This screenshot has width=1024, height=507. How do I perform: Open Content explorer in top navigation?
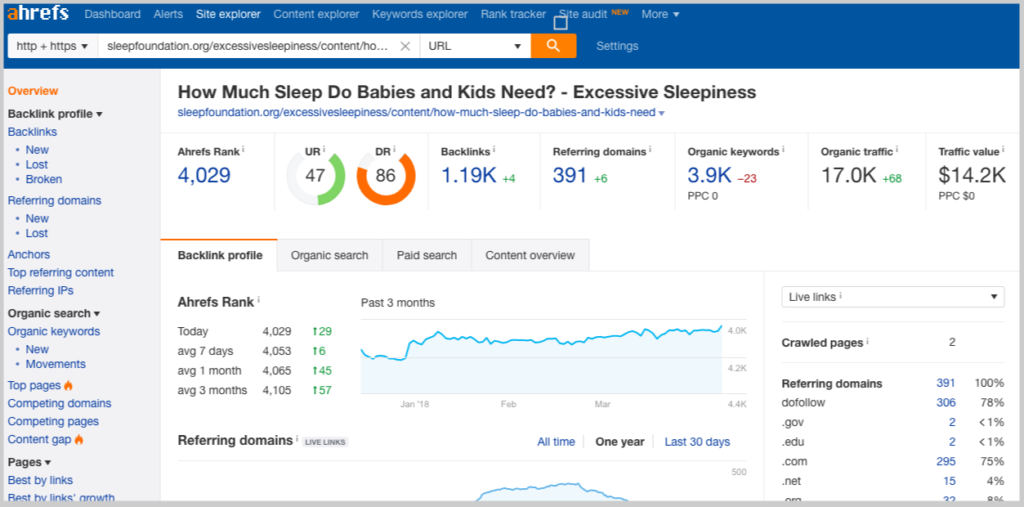click(x=316, y=14)
